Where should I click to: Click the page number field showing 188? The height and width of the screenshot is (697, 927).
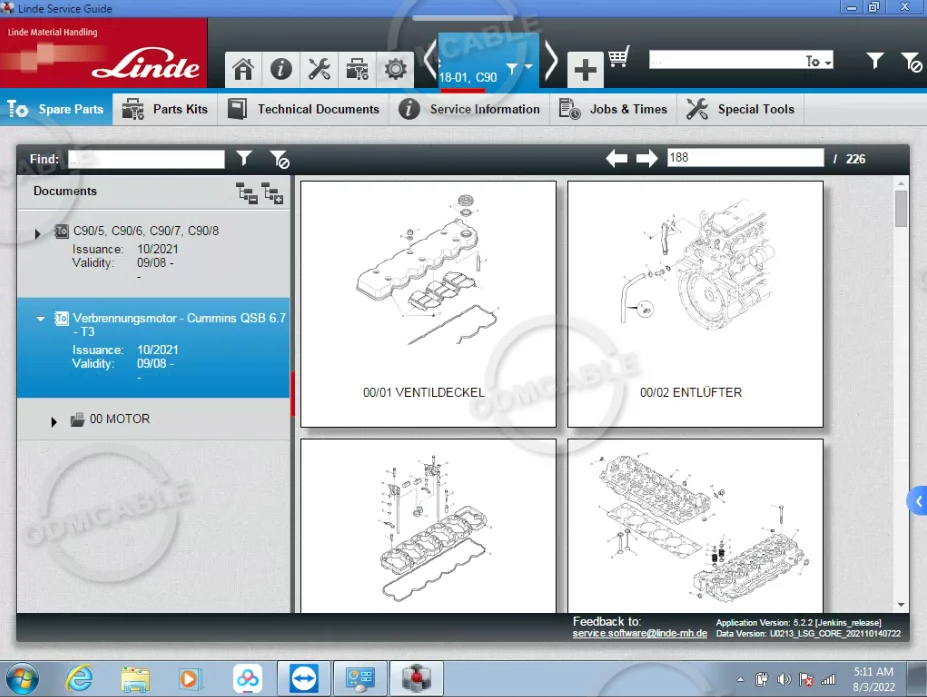745,157
